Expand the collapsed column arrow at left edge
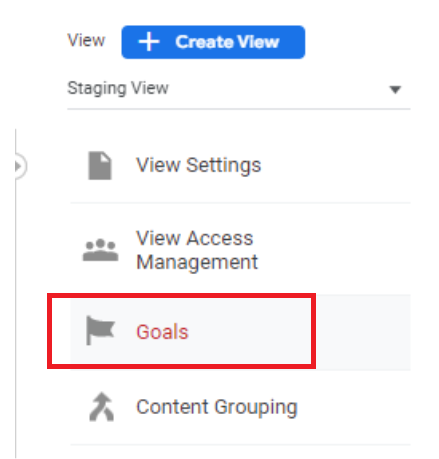This screenshot has height=459, width=439. [18, 166]
